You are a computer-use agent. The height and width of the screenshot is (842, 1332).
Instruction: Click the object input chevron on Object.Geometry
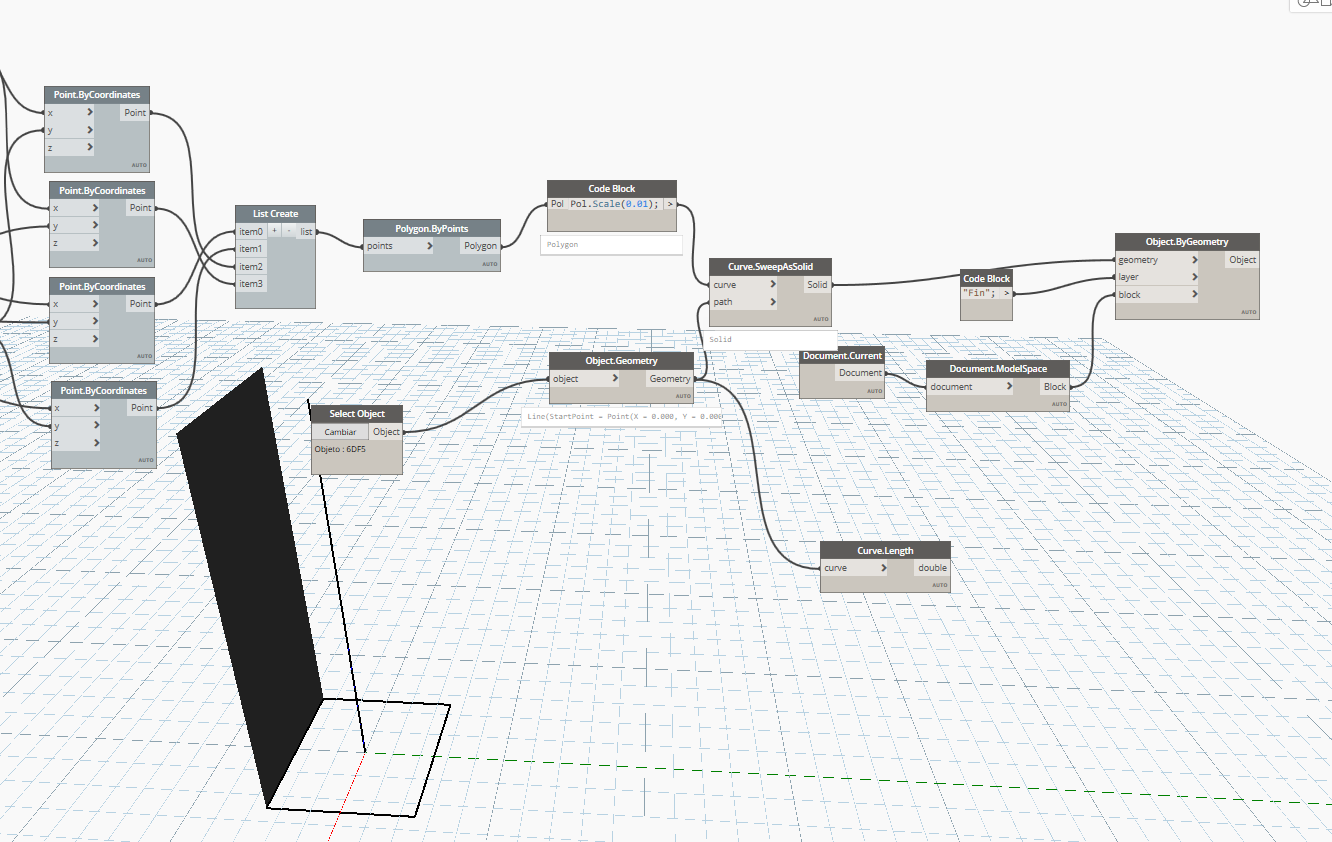614,379
